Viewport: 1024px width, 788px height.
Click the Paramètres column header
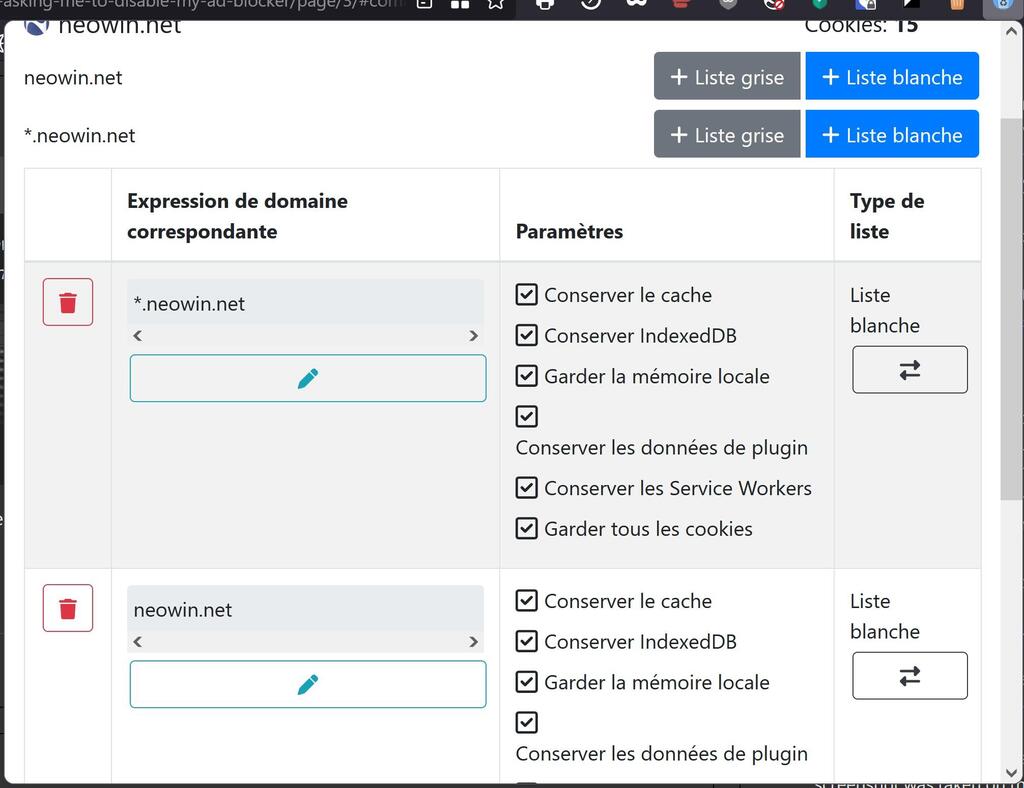(x=569, y=231)
